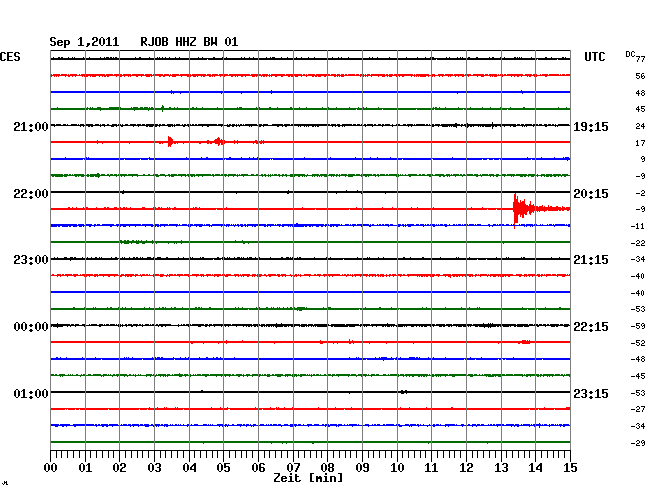Click the DC offset value '-59'
650x494 pixels.
pos(638,326)
